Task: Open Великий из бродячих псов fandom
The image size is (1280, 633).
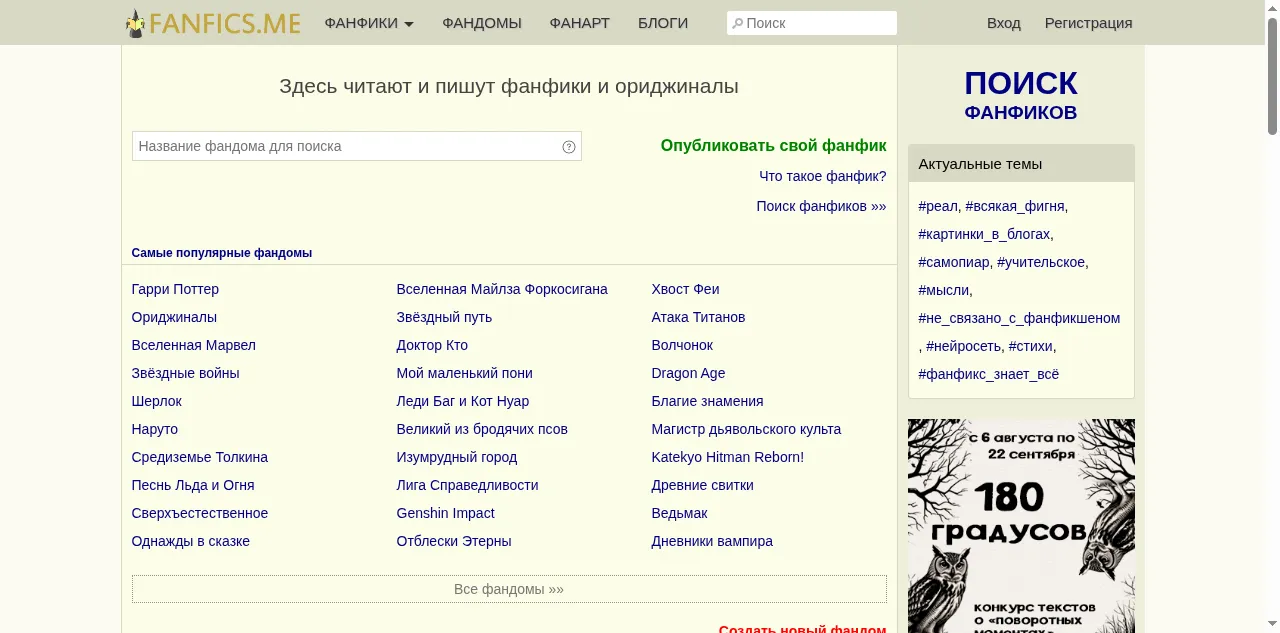Action: click(482, 429)
